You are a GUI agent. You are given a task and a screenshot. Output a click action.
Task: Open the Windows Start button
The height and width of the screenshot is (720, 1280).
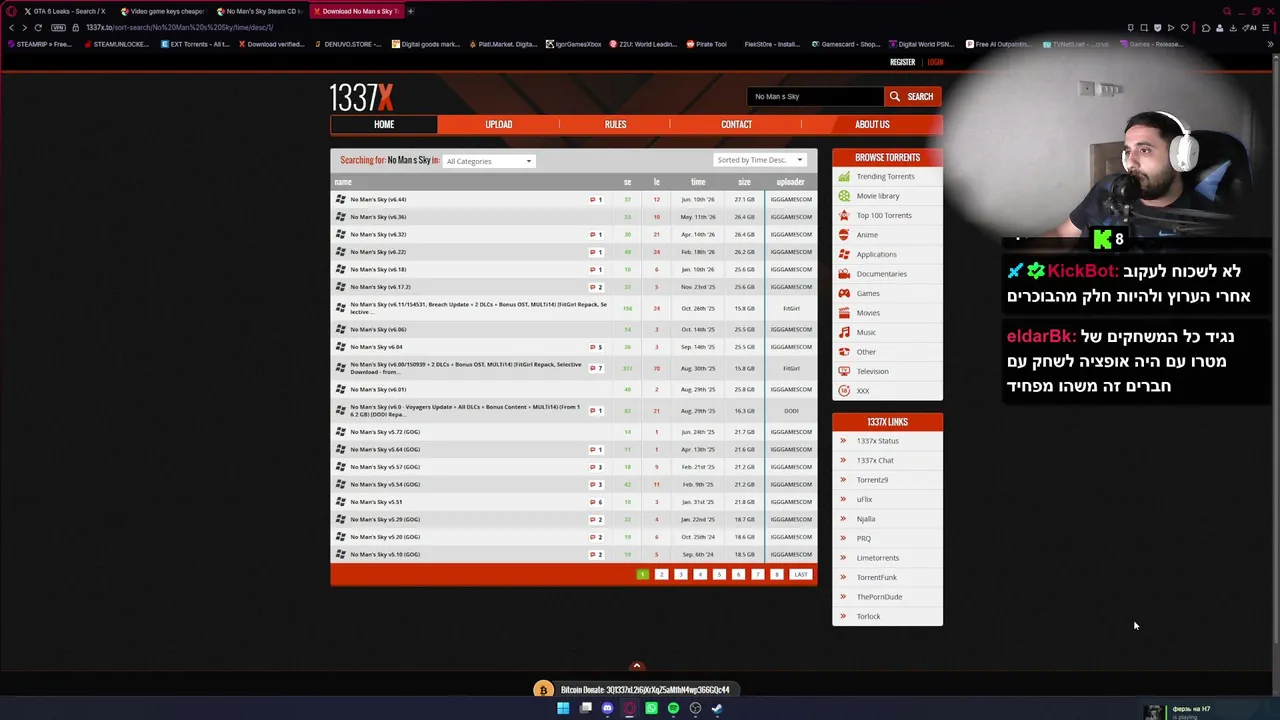[x=563, y=708]
